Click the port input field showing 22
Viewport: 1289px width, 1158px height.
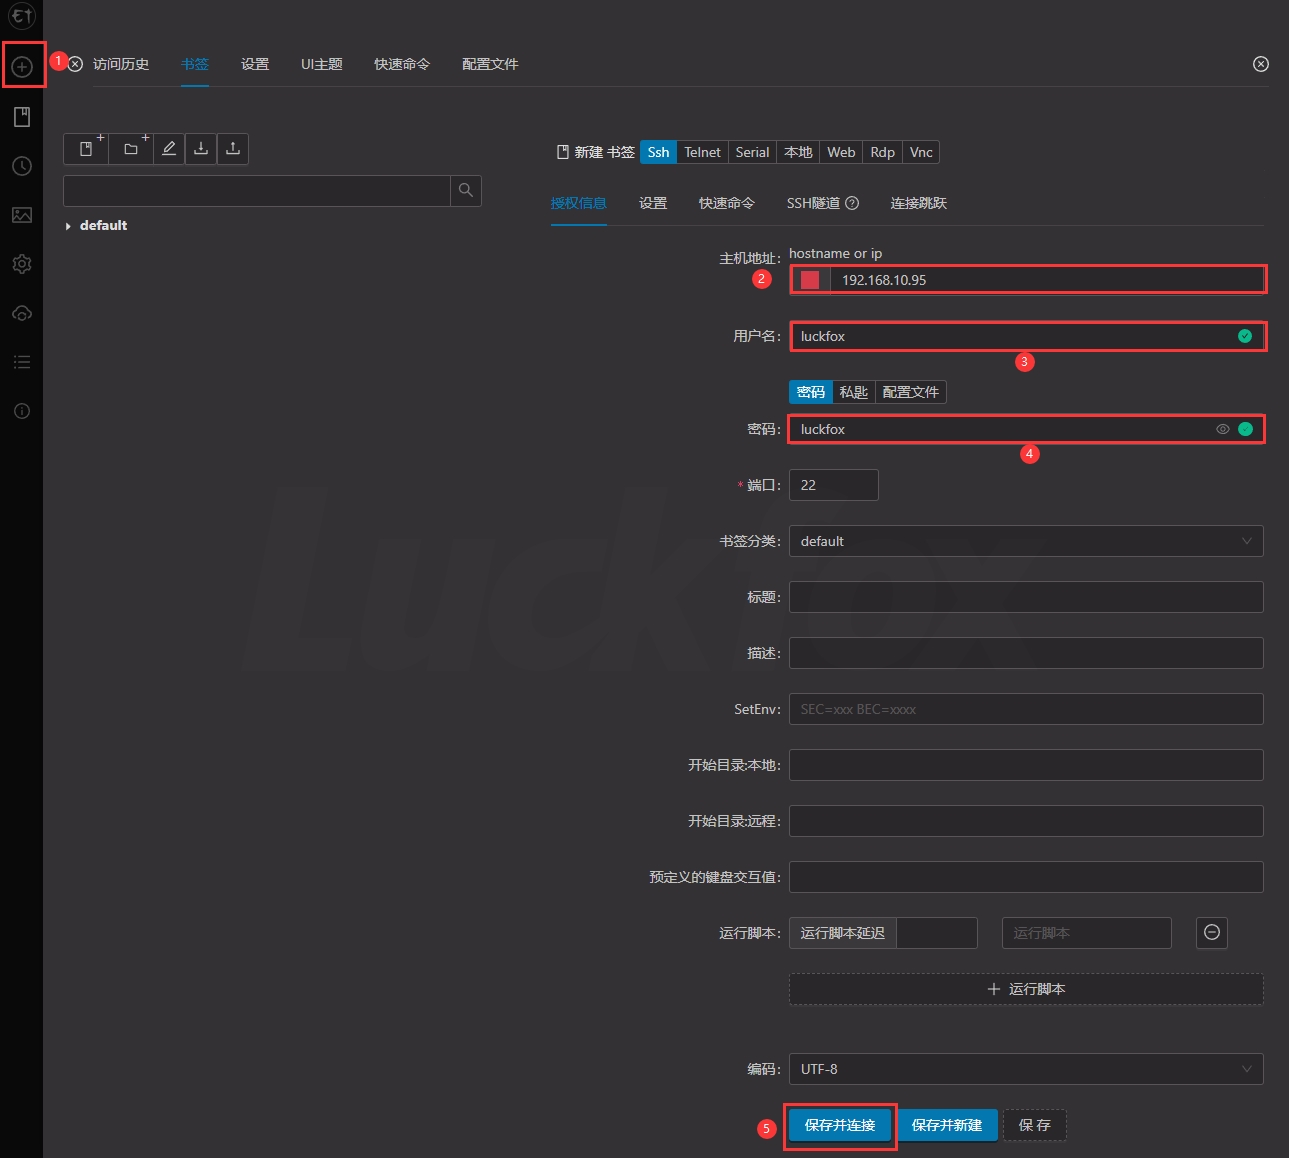[833, 485]
